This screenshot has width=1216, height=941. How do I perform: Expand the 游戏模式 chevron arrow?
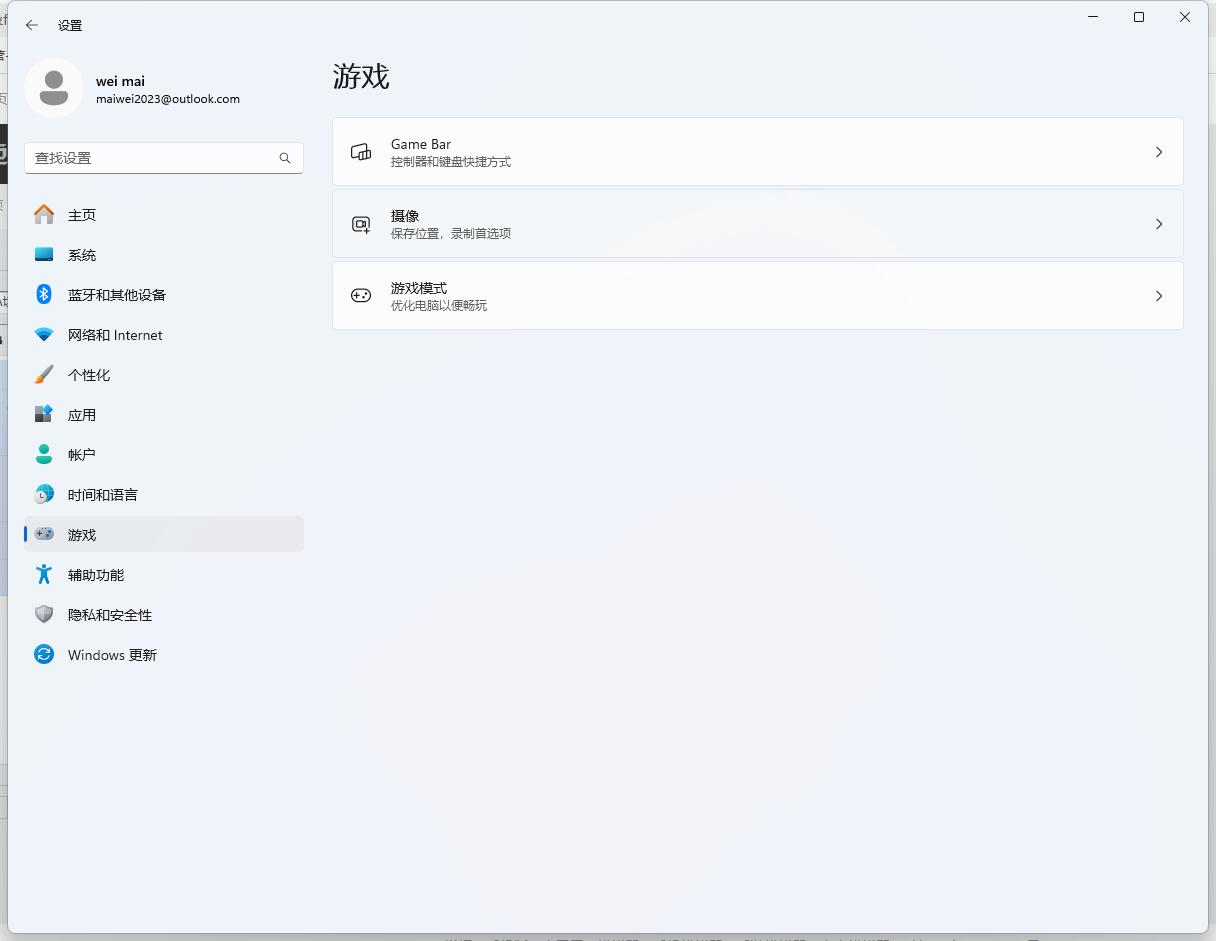1159,296
